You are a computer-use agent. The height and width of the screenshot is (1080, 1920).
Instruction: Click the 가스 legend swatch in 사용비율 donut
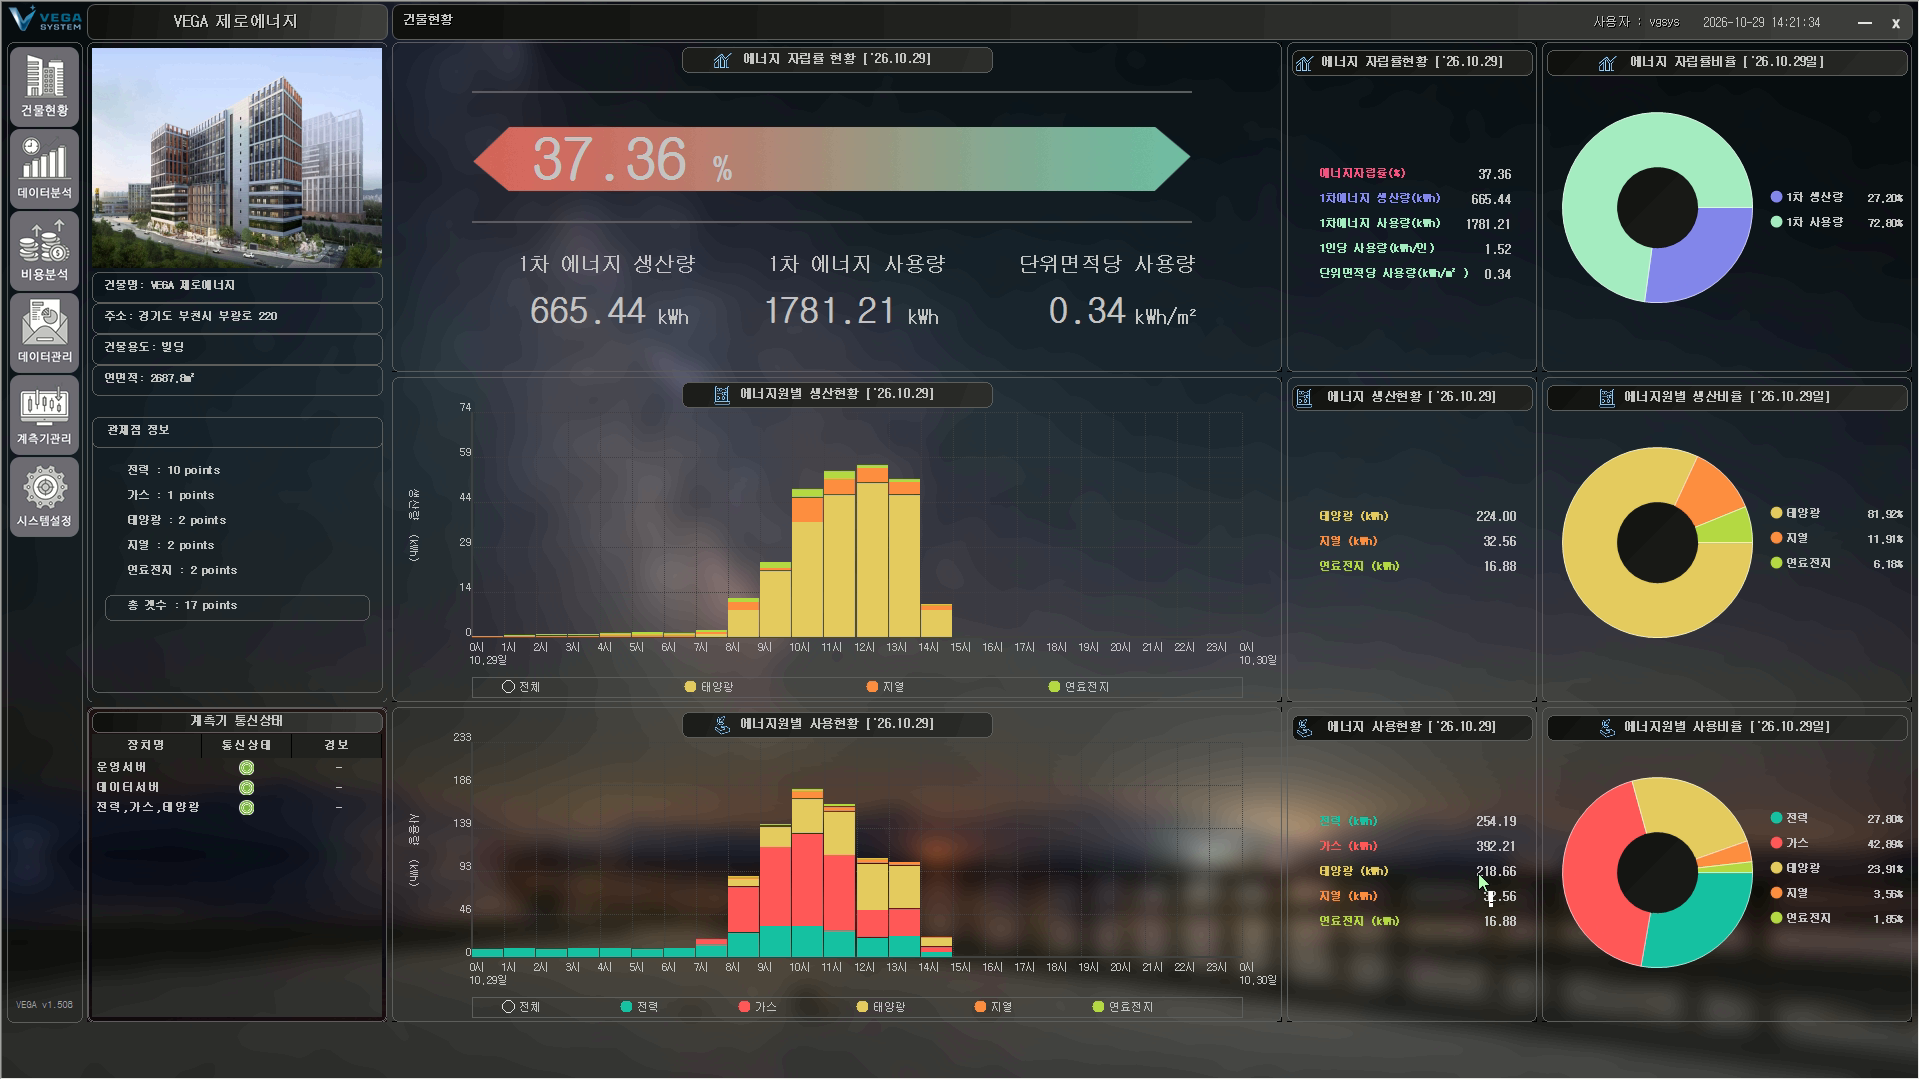(x=1776, y=843)
